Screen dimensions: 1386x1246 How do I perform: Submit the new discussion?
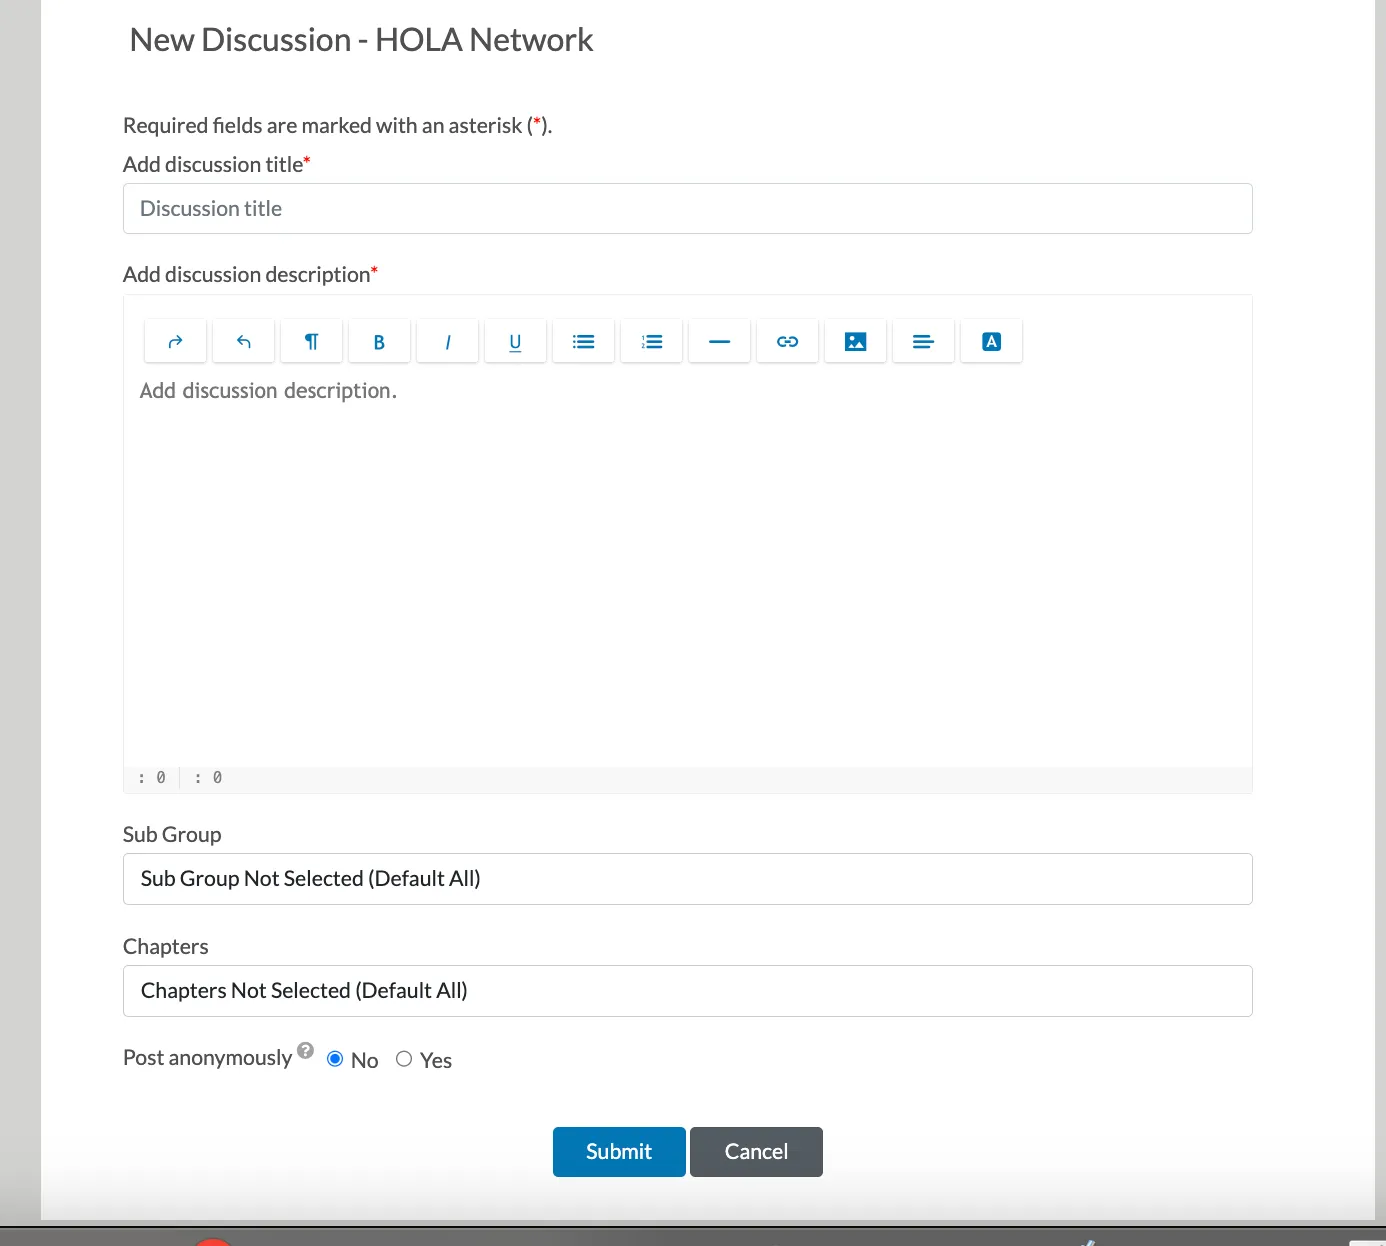[619, 1152]
